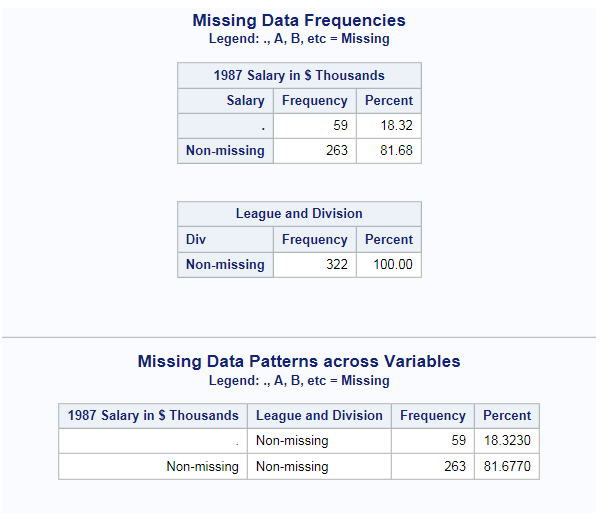Click the Missing Data Patterns across Variables title
The width and height of the screenshot is (608, 520).
click(x=299, y=361)
